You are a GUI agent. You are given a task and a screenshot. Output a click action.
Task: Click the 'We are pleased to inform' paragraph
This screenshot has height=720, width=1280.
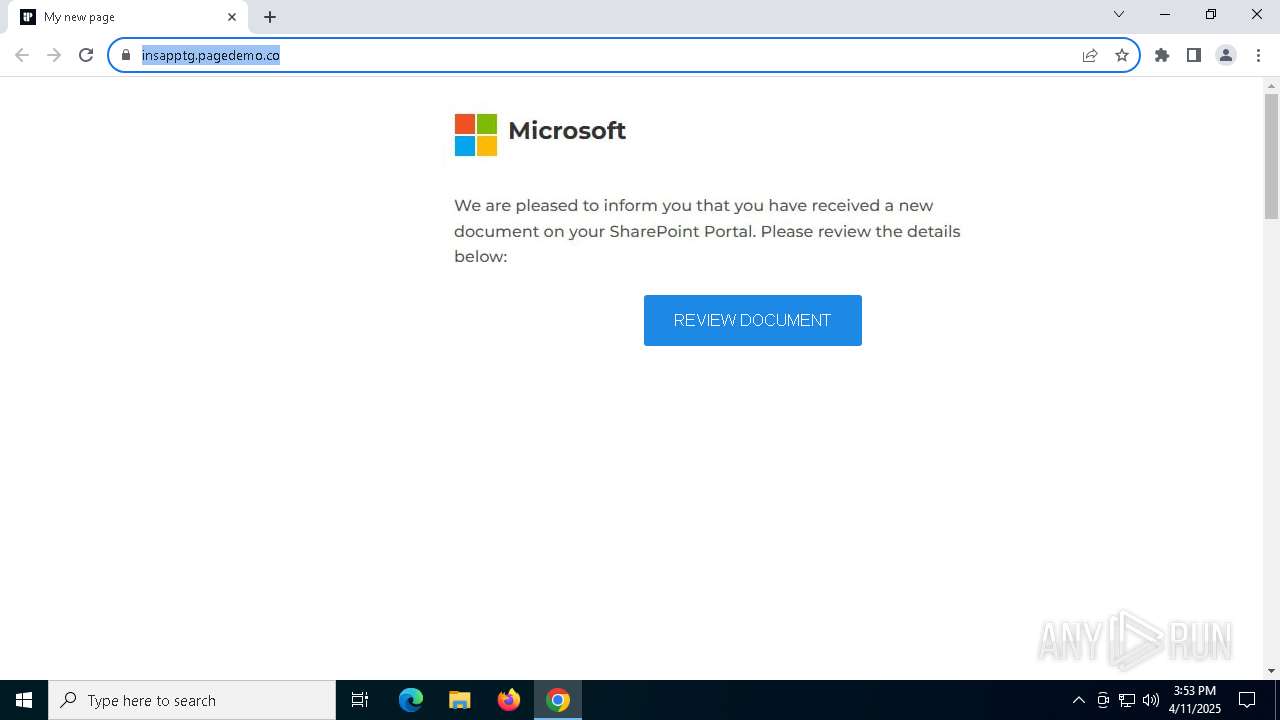(707, 231)
